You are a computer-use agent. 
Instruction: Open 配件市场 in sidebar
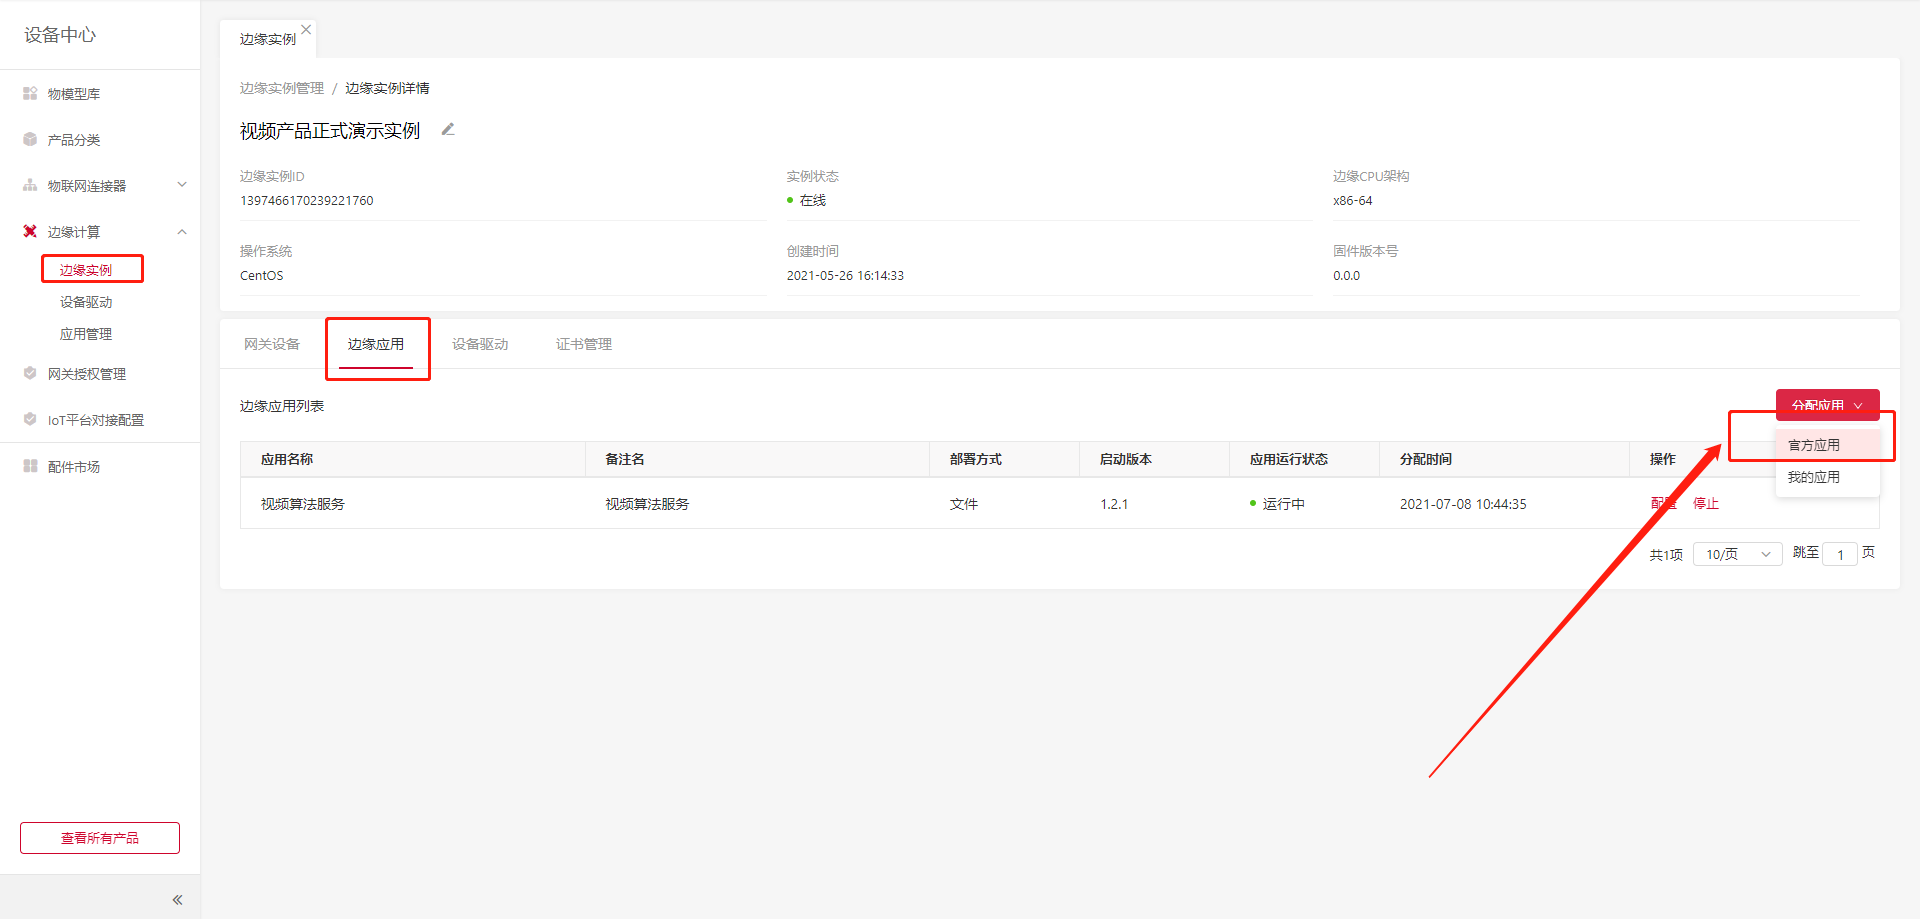click(74, 467)
